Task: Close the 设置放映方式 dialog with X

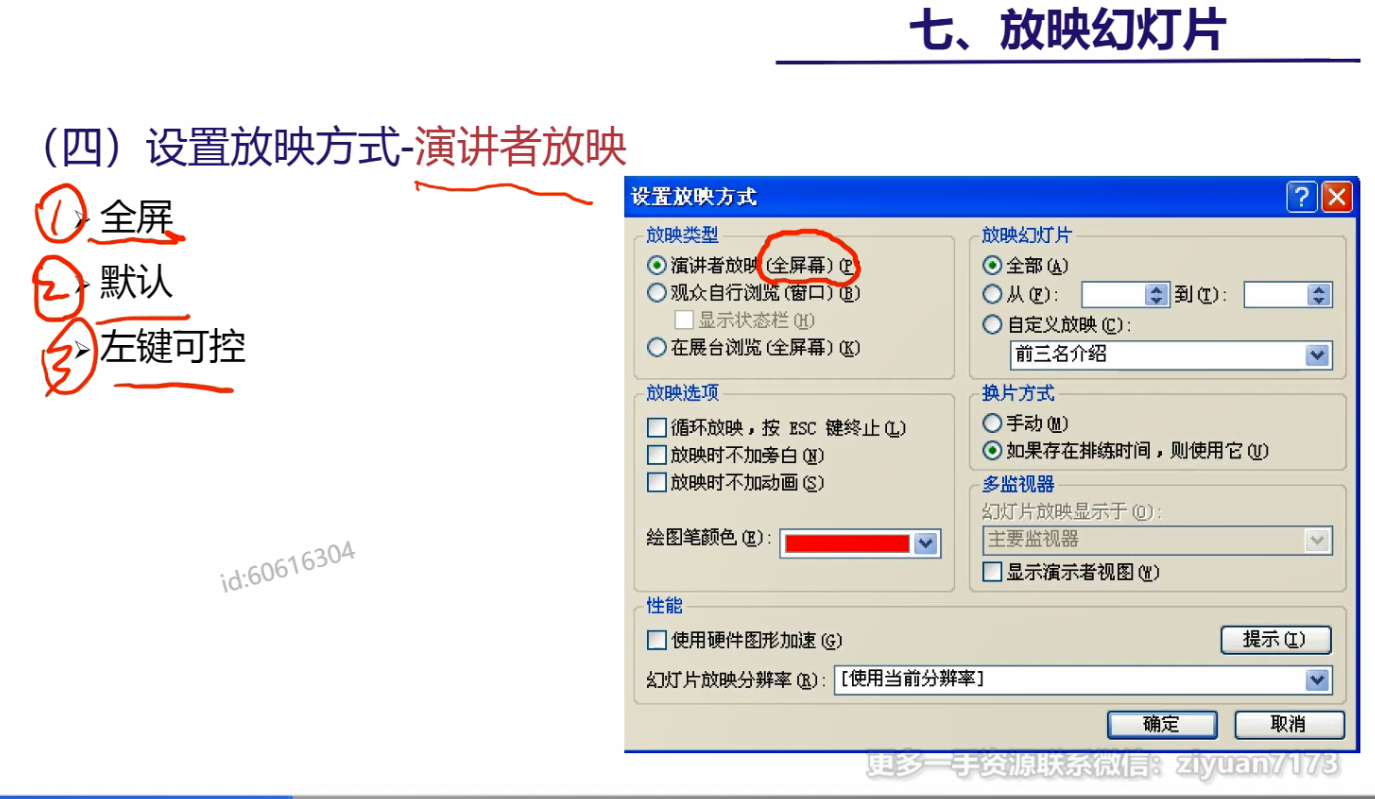Action: (x=1337, y=197)
